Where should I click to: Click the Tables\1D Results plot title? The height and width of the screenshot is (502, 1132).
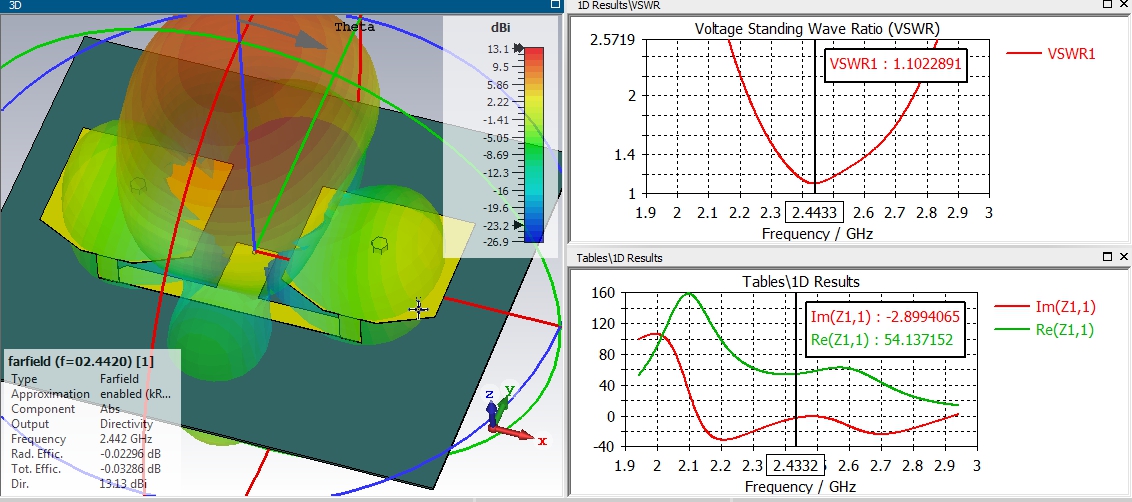click(x=801, y=282)
